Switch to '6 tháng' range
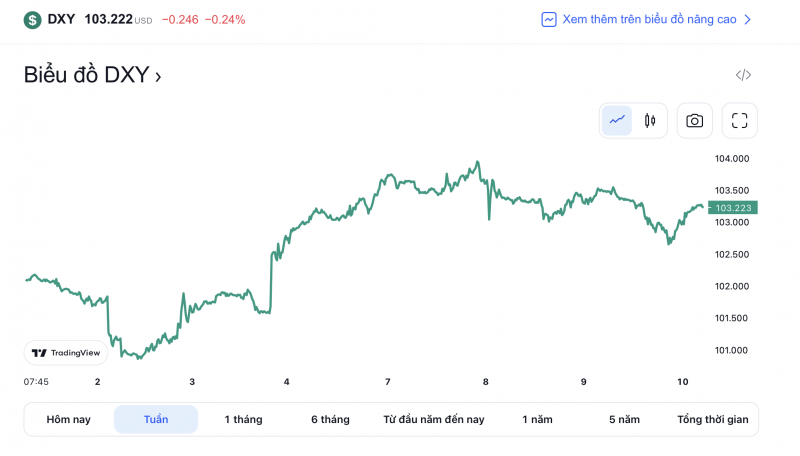800x456 pixels. tap(330, 419)
